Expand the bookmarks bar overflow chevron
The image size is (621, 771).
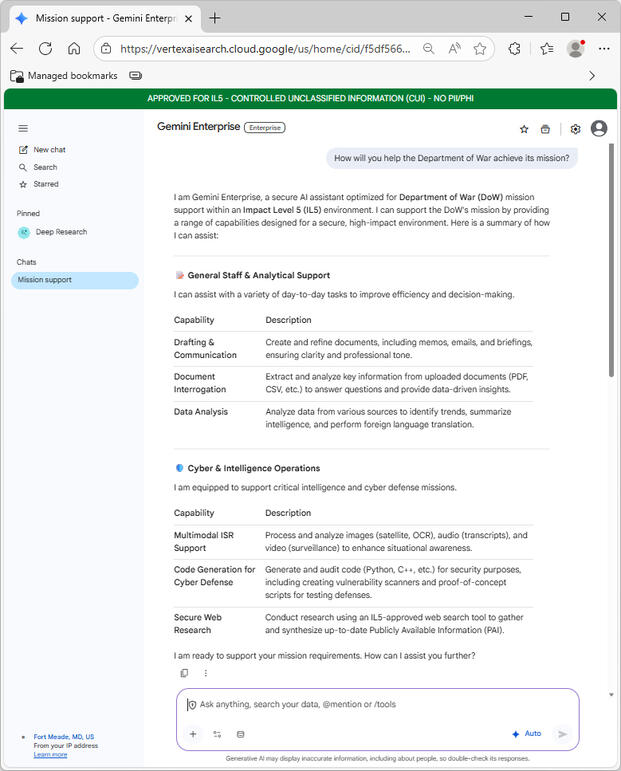point(592,75)
